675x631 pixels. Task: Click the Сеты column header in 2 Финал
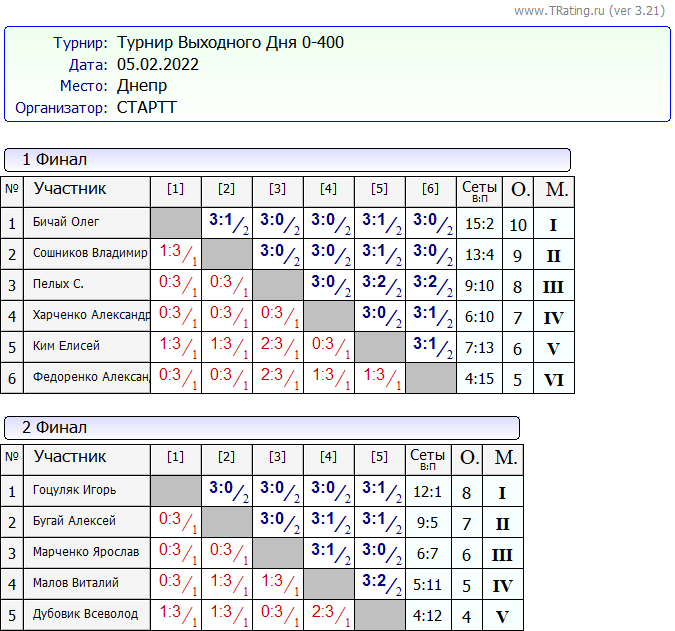[x=427, y=459]
